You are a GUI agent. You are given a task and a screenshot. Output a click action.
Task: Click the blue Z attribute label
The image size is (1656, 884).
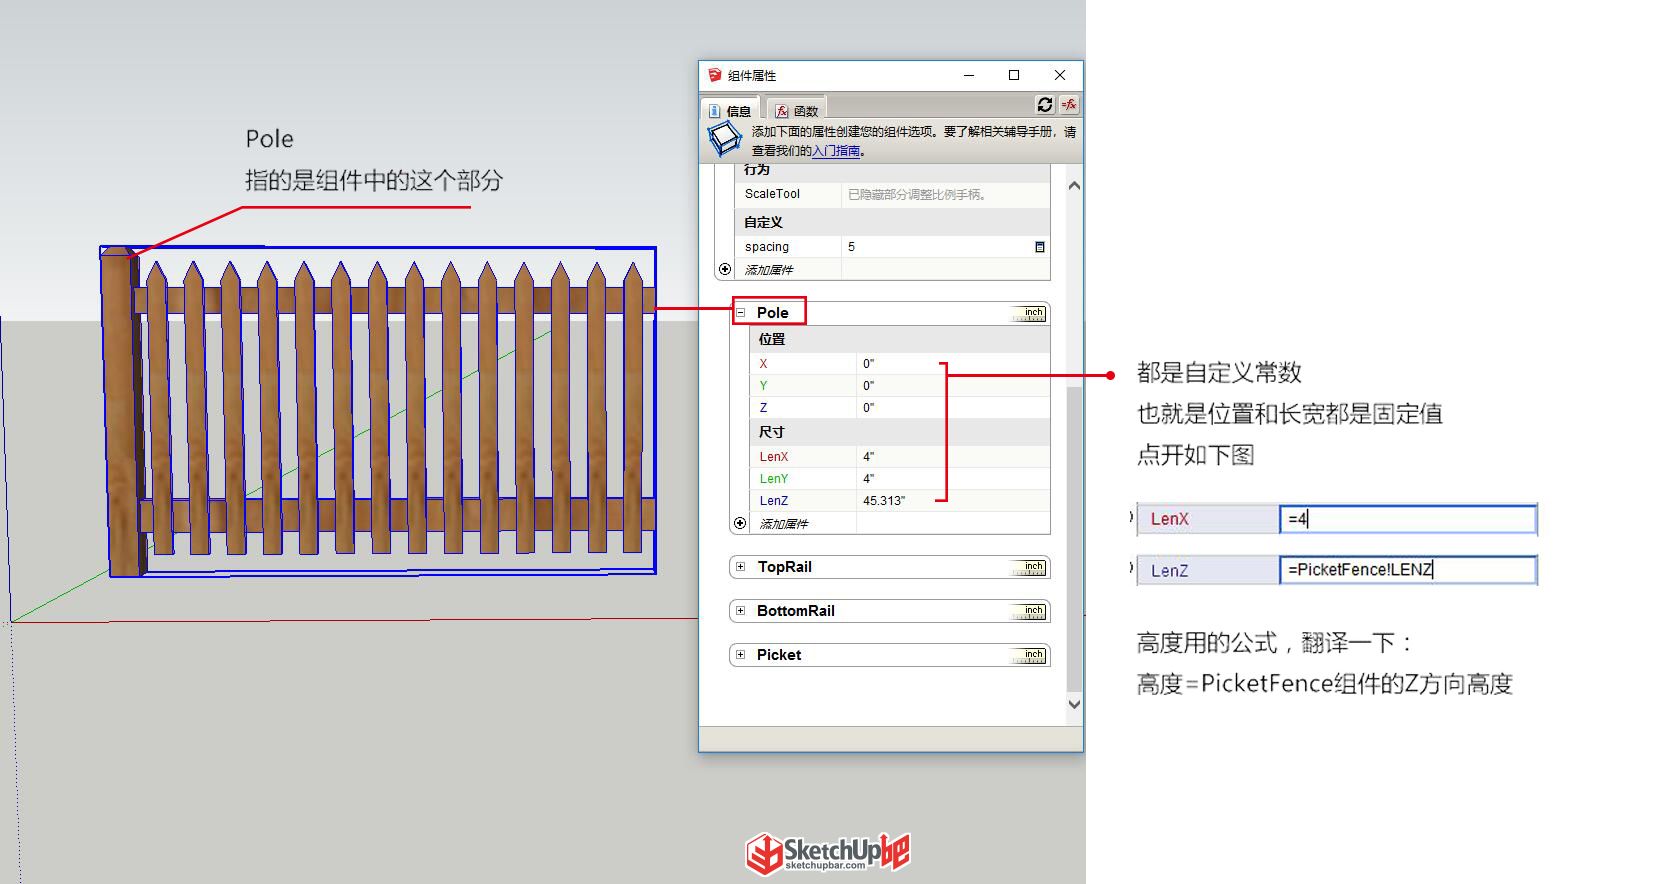point(763,408)
